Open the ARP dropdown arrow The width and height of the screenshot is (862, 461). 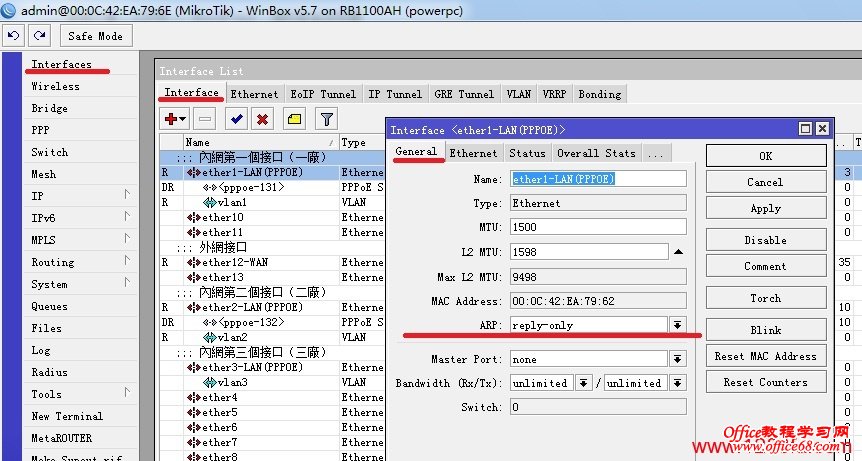677,325
